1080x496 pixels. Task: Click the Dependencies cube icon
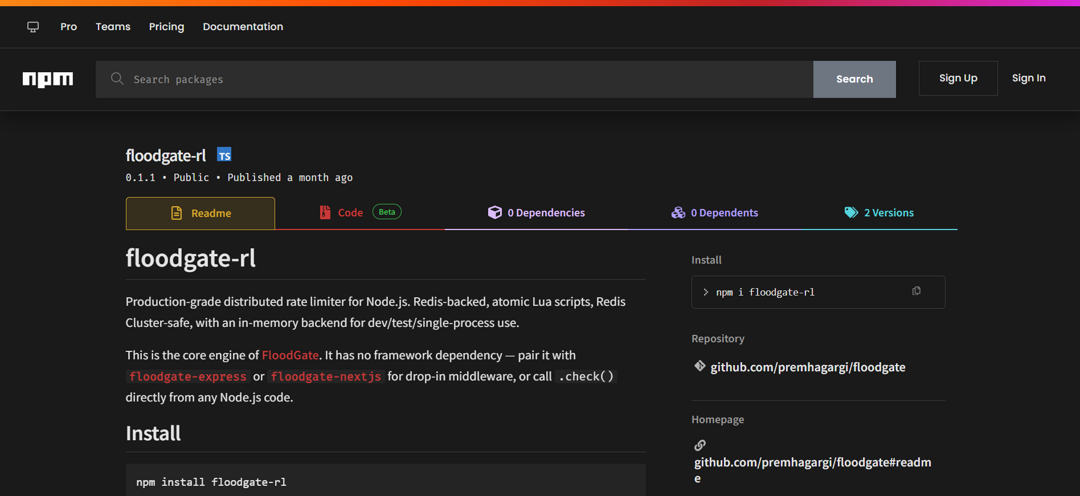click(495, 213)
